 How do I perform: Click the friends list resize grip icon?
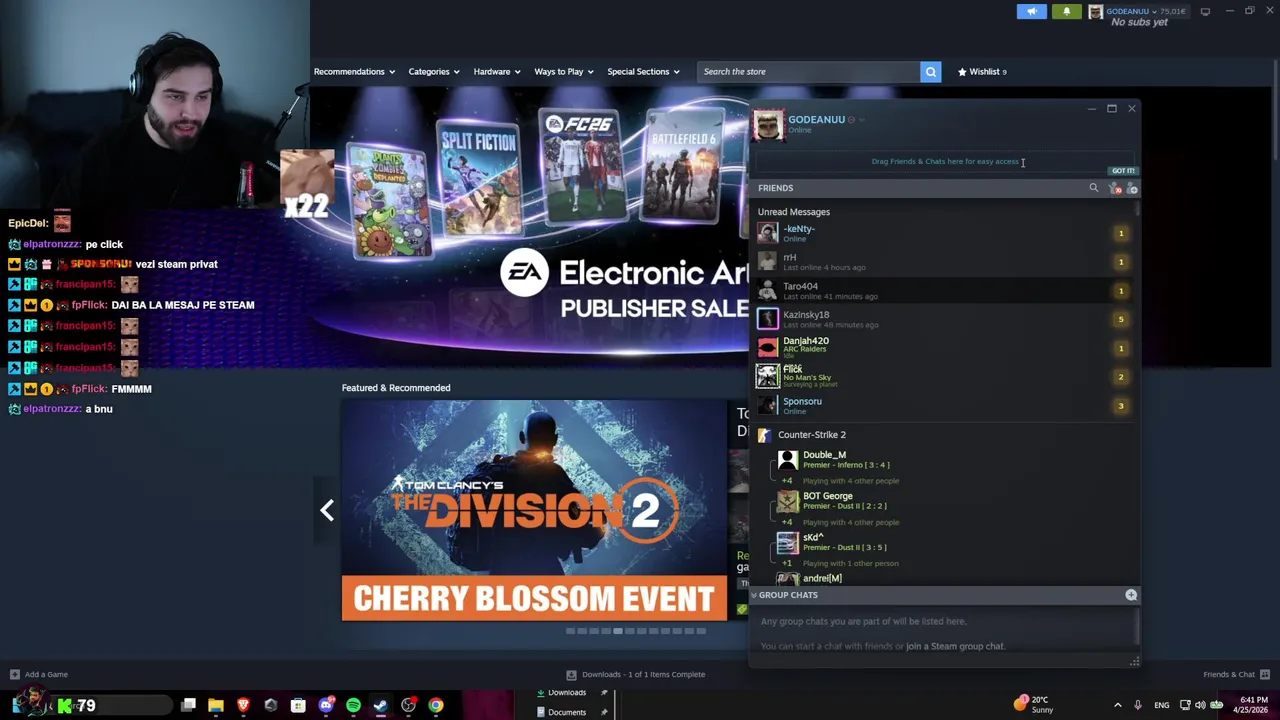(1134, 662)
